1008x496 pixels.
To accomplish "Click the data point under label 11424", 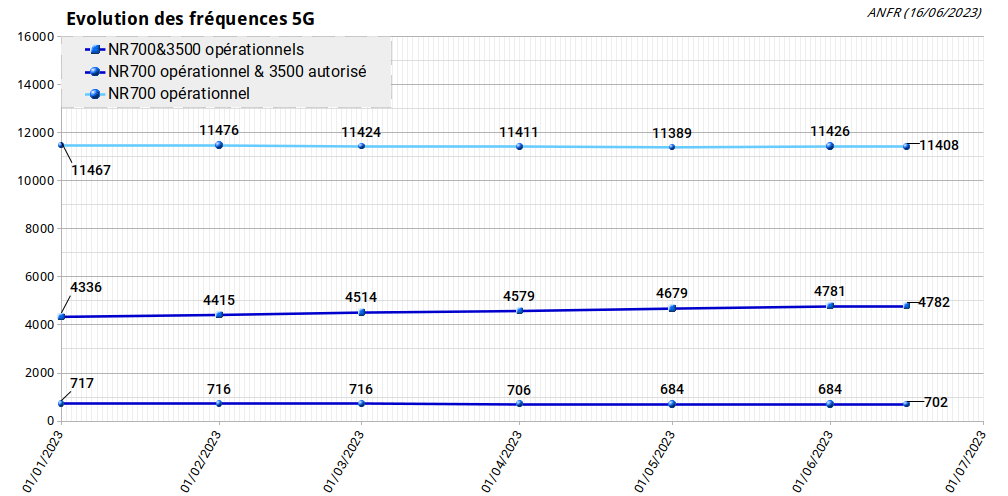I will pyautogui.click(x=361, y=146).
